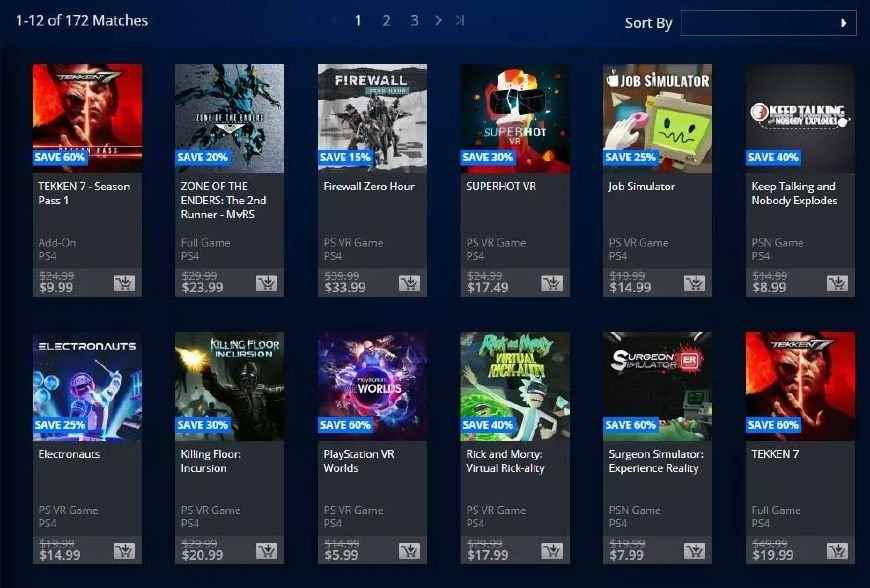Add SUPERHOT VR to the cart
This screenshot has width=870, height=588.
(552, 283)
